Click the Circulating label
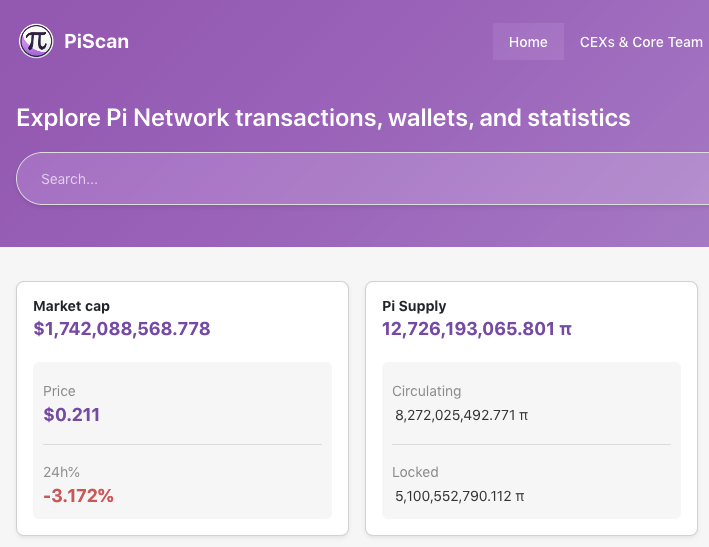This screenshot has height=547, width=709. click(x=426, y=391)
